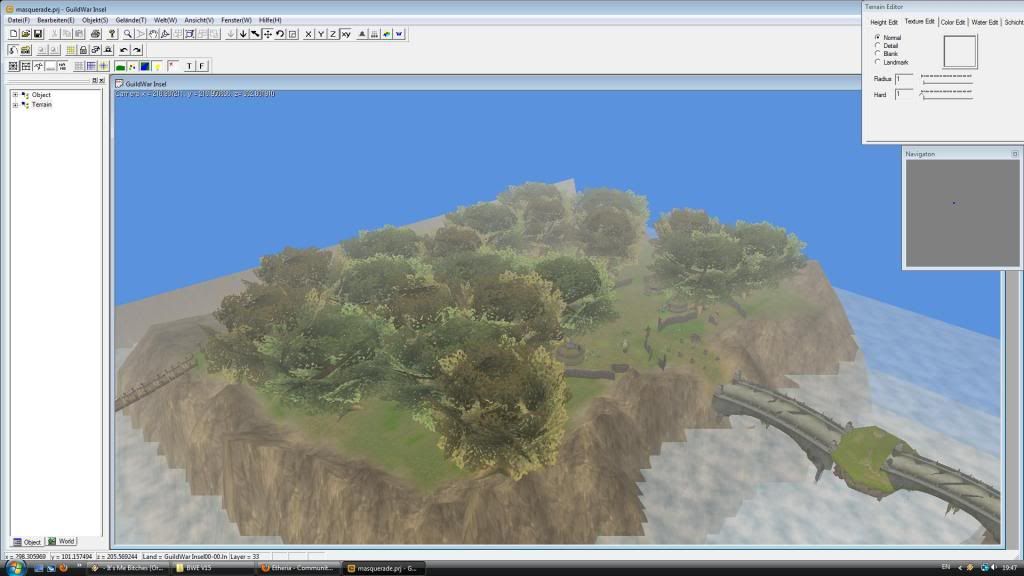Open the Ansicht(V) menu

[199, 20]
